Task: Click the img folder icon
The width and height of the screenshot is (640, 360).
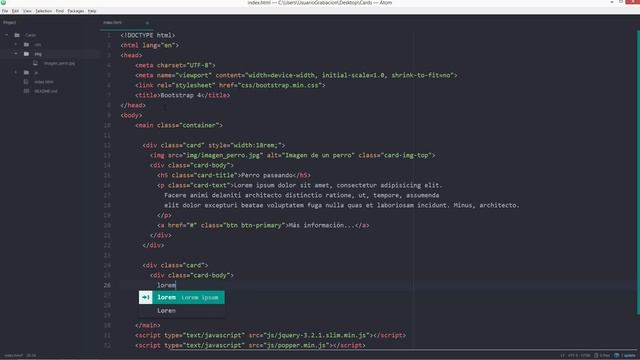Action: point(27,54)
